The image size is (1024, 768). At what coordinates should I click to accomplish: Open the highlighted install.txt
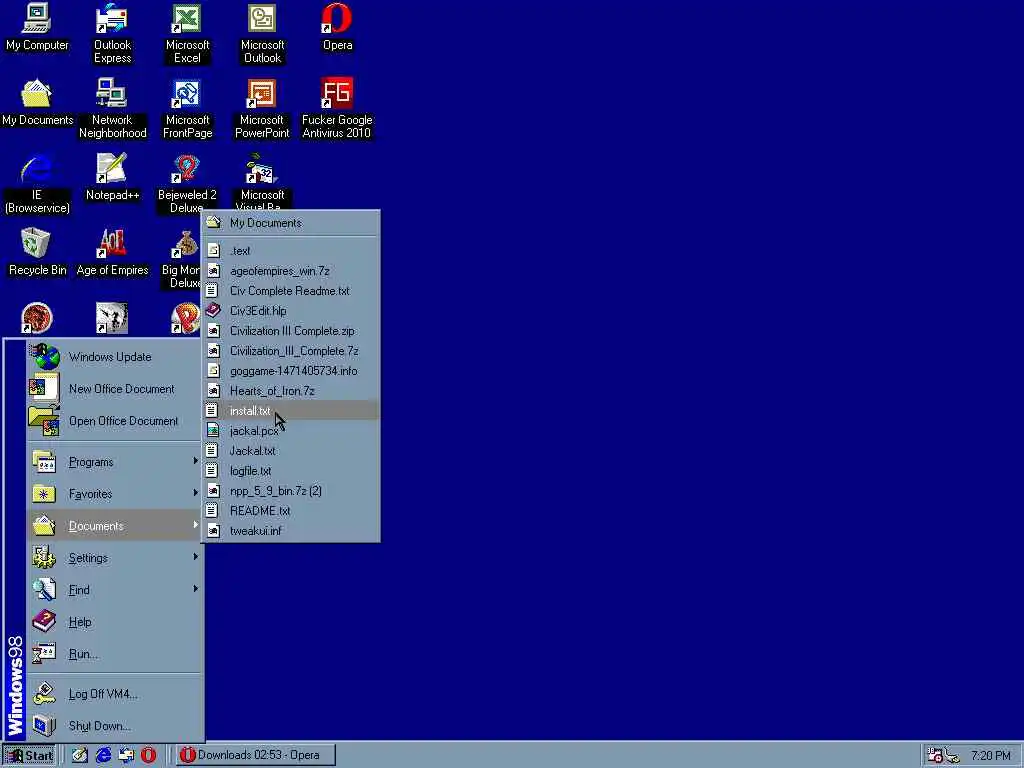tap(291, 411)
